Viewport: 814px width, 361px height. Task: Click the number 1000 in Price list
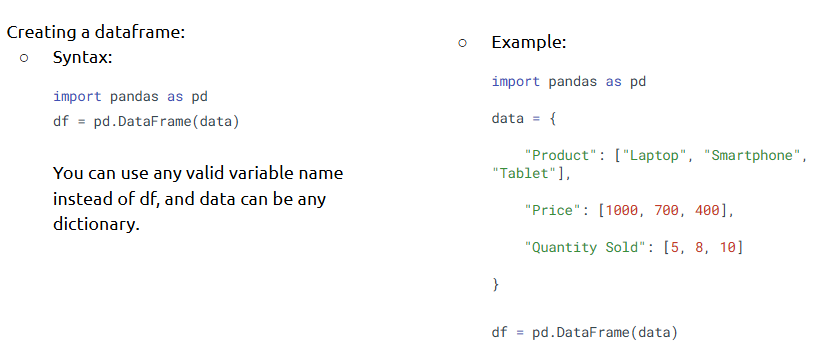click(x=622, y=210)
